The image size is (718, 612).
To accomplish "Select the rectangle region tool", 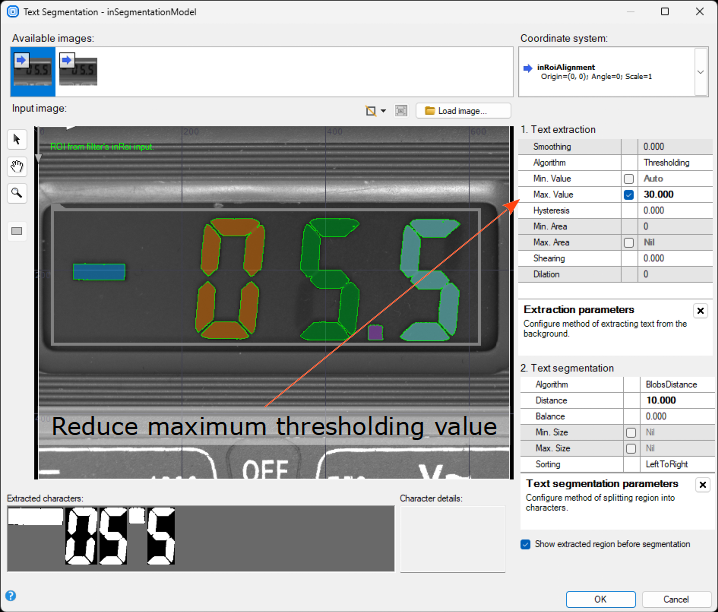I will point(17,231).
